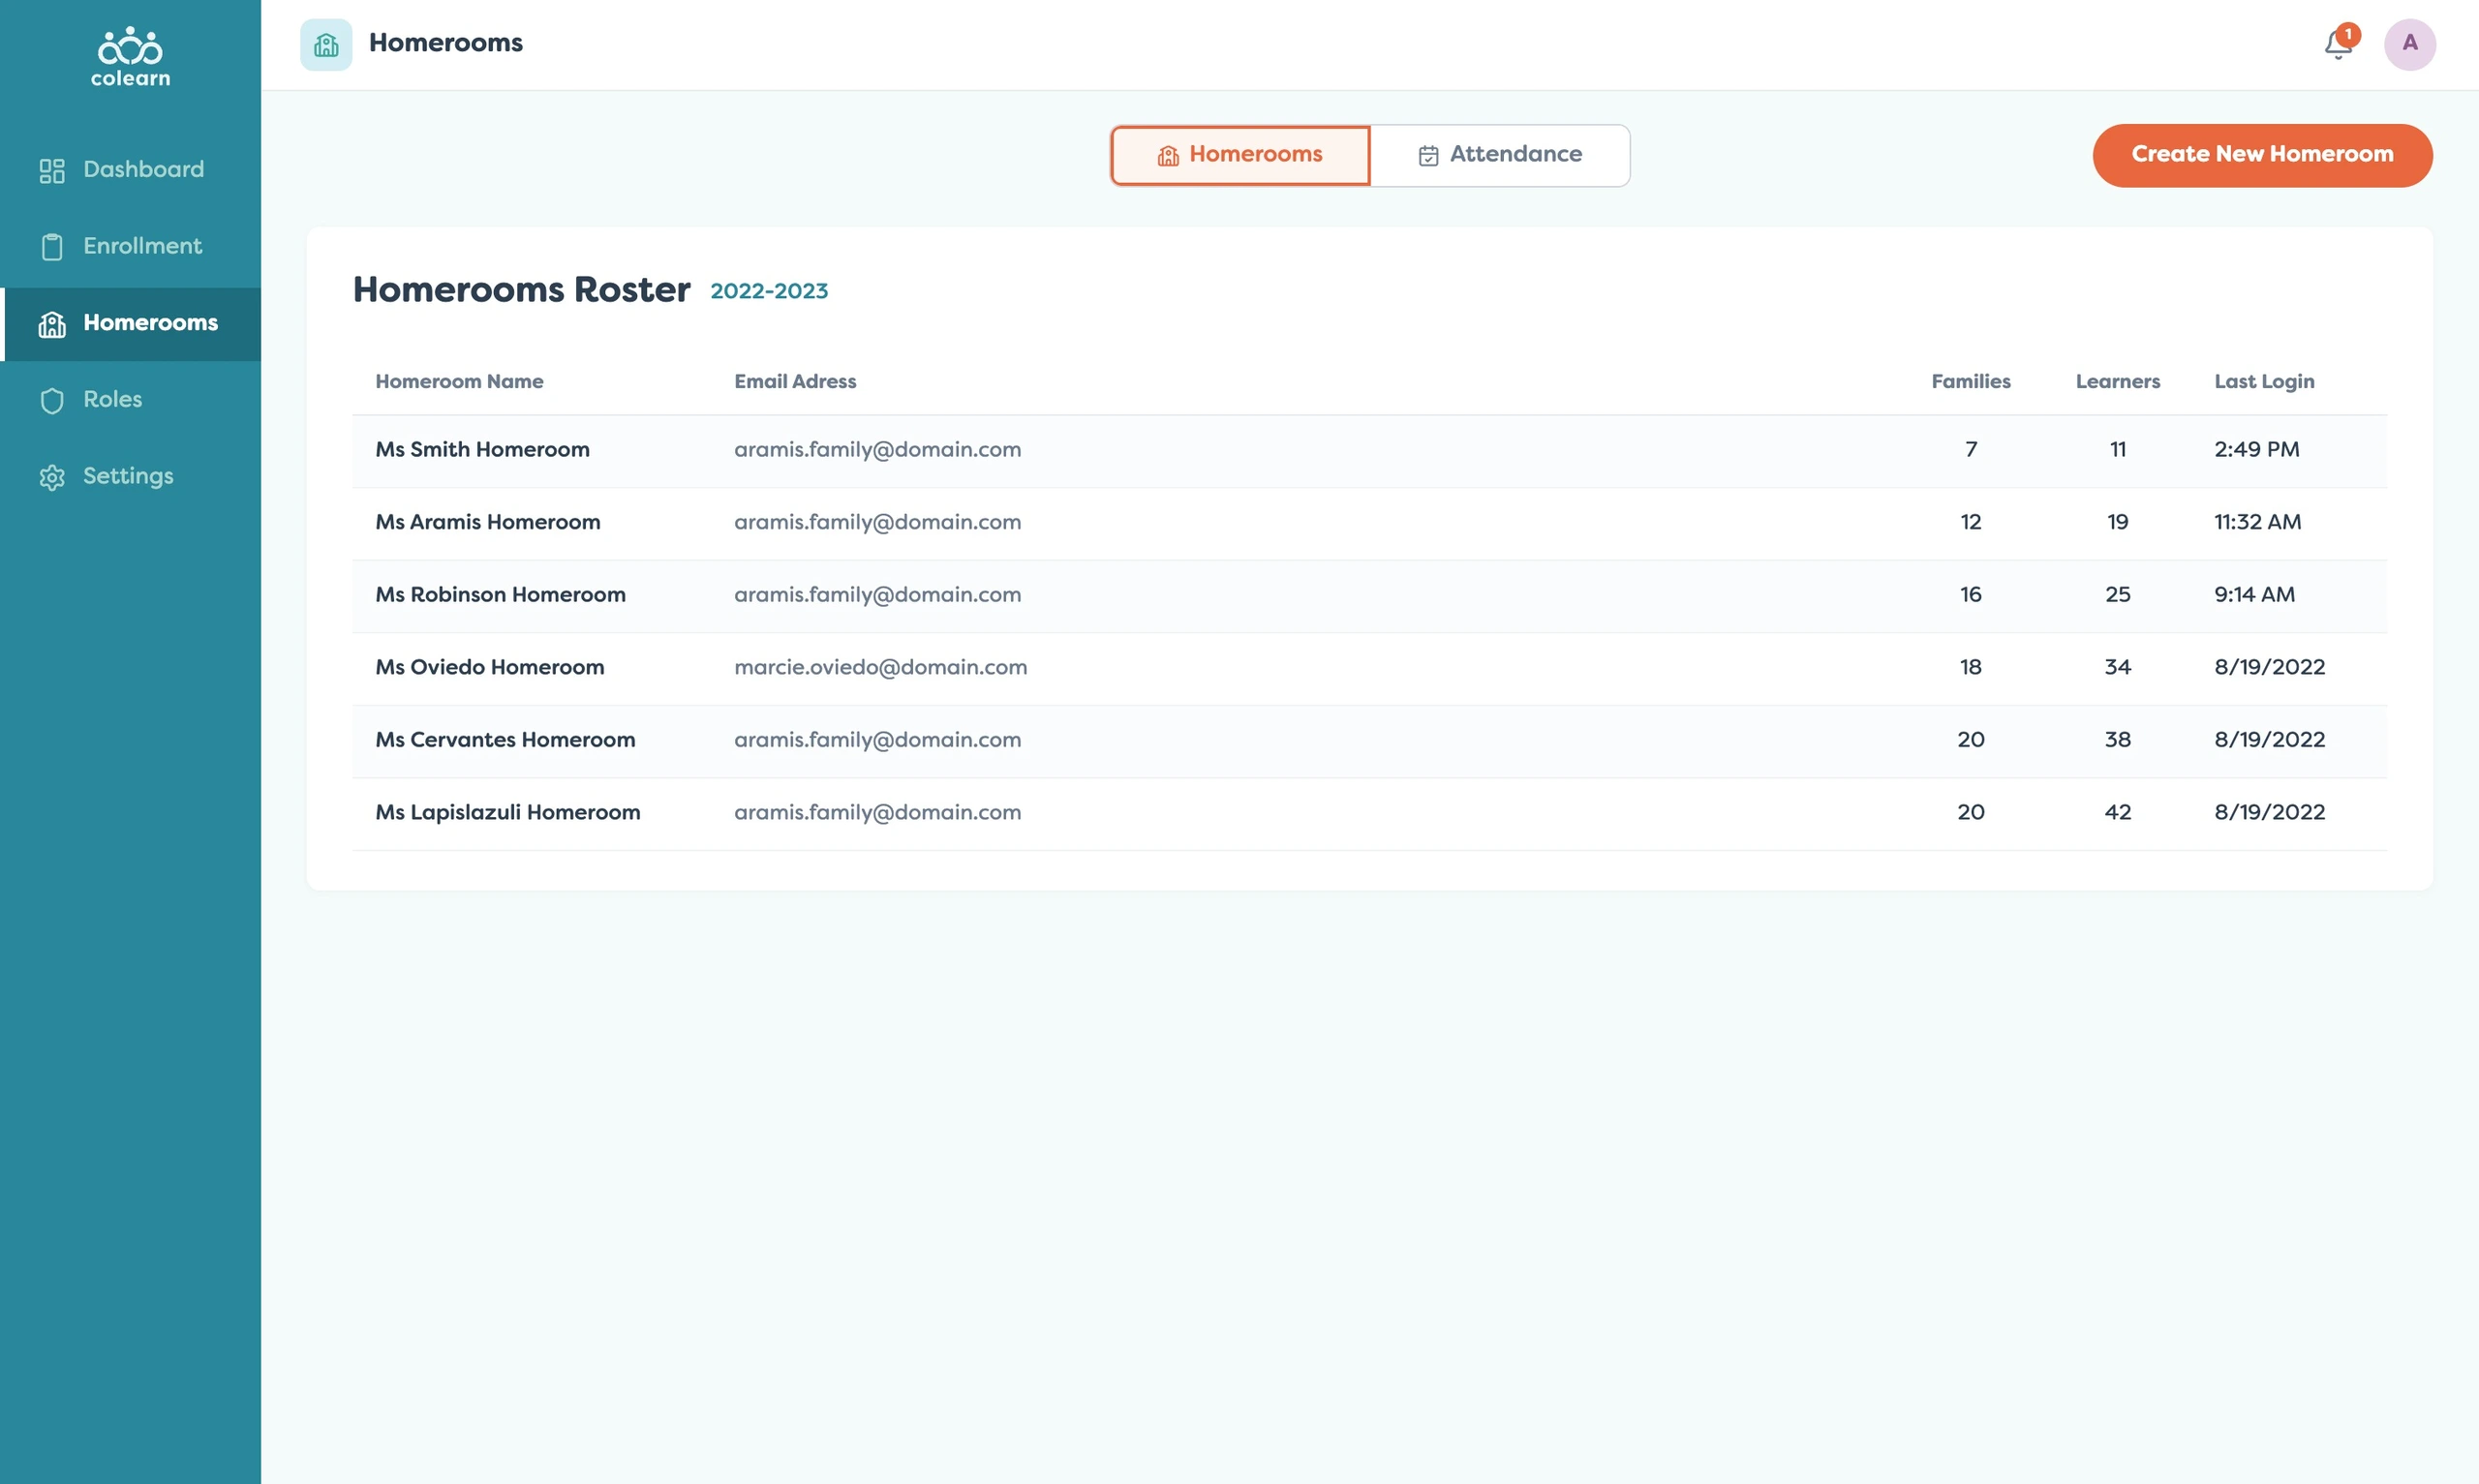This screenshot has height=1484, width=2479.
Task: Open Ms Lapislazuli Homeroom row
Action: tap(1369, 813)
